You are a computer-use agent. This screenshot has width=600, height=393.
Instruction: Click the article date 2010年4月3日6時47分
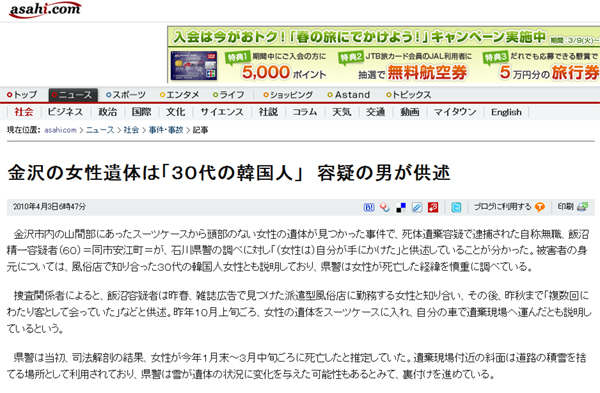pyautogui.click(x=49, y=207)
